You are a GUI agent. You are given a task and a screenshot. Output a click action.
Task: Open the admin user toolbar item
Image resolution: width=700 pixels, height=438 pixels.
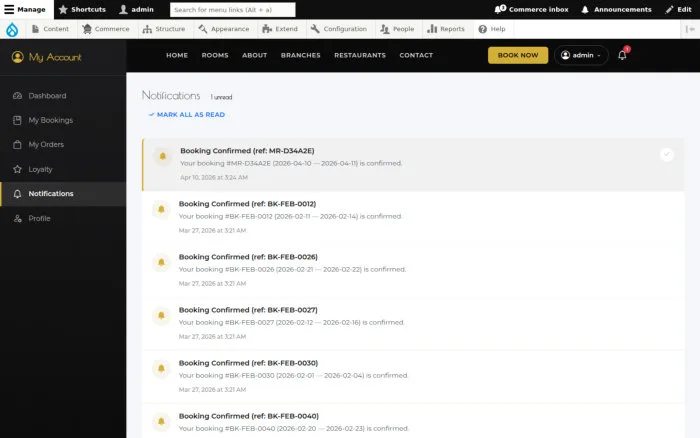point(137,9)
